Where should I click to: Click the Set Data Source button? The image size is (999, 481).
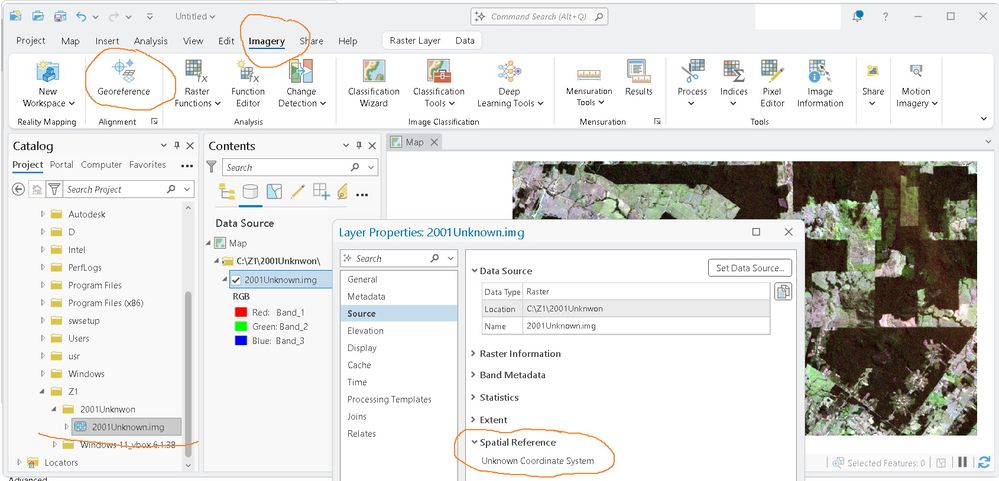point(750,268)
